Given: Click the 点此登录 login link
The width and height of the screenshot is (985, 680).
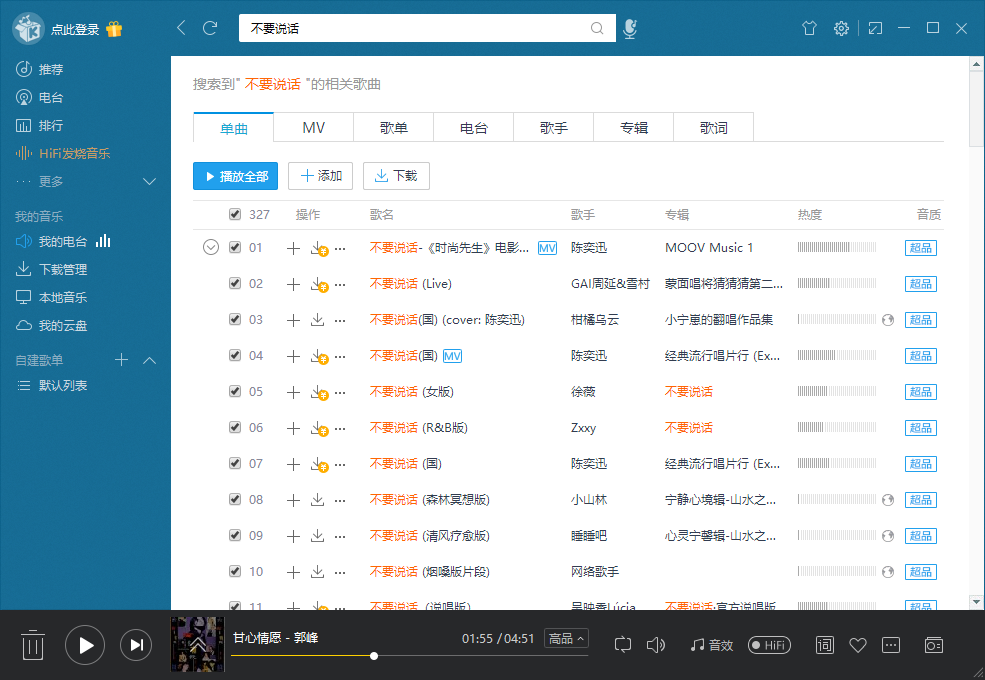Looking at the screenshot, I should (x=75, y=30).
